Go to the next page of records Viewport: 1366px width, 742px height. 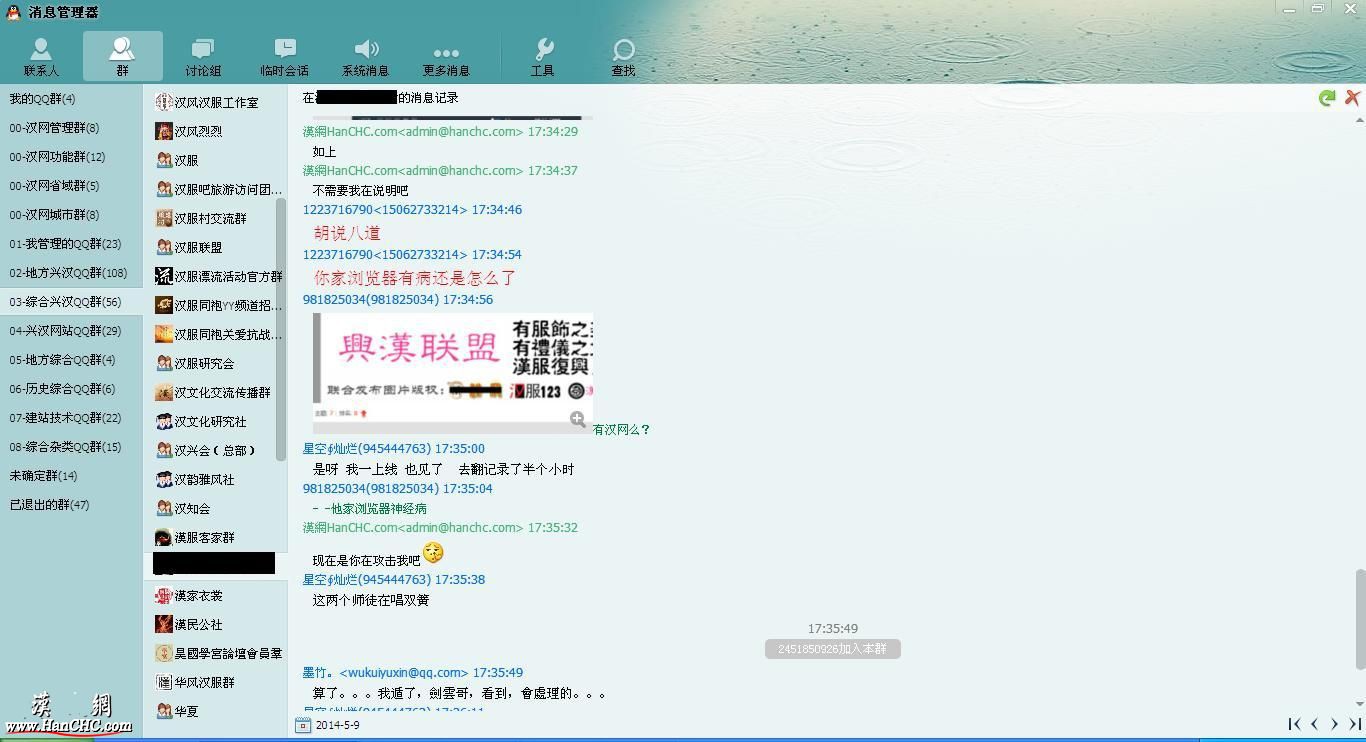(x=1334, y=724)
